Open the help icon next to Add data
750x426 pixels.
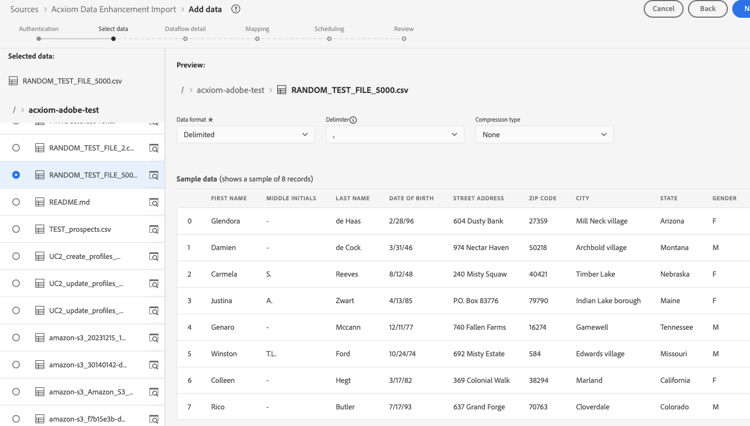coord(235,9)
